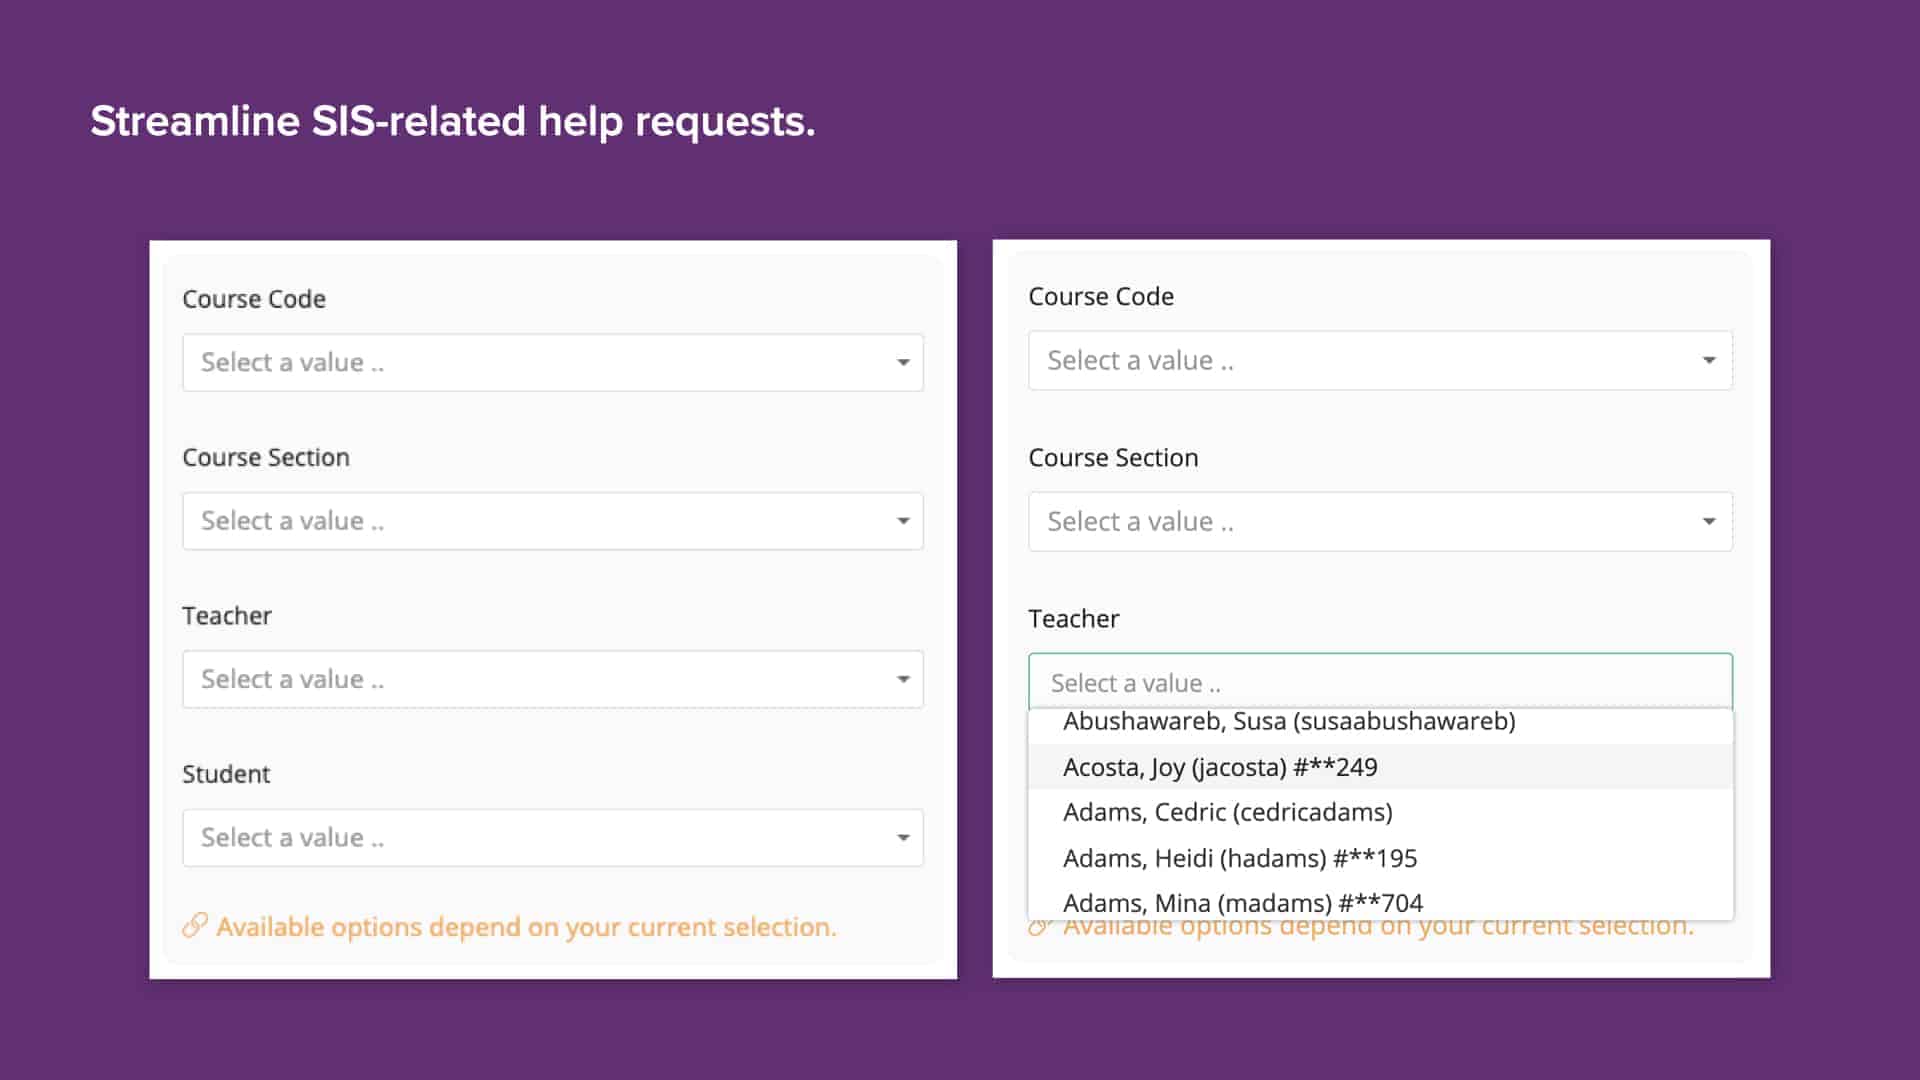Image resolution: width=1920 pixels, height=1080 pixels.
Task: Click the right 'Available options' orange note
Action: (1375, 925)
